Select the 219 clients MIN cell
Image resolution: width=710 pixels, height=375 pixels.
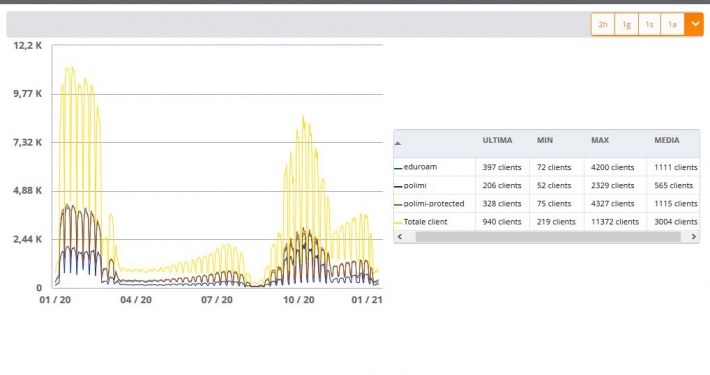[x=556, y=221]
